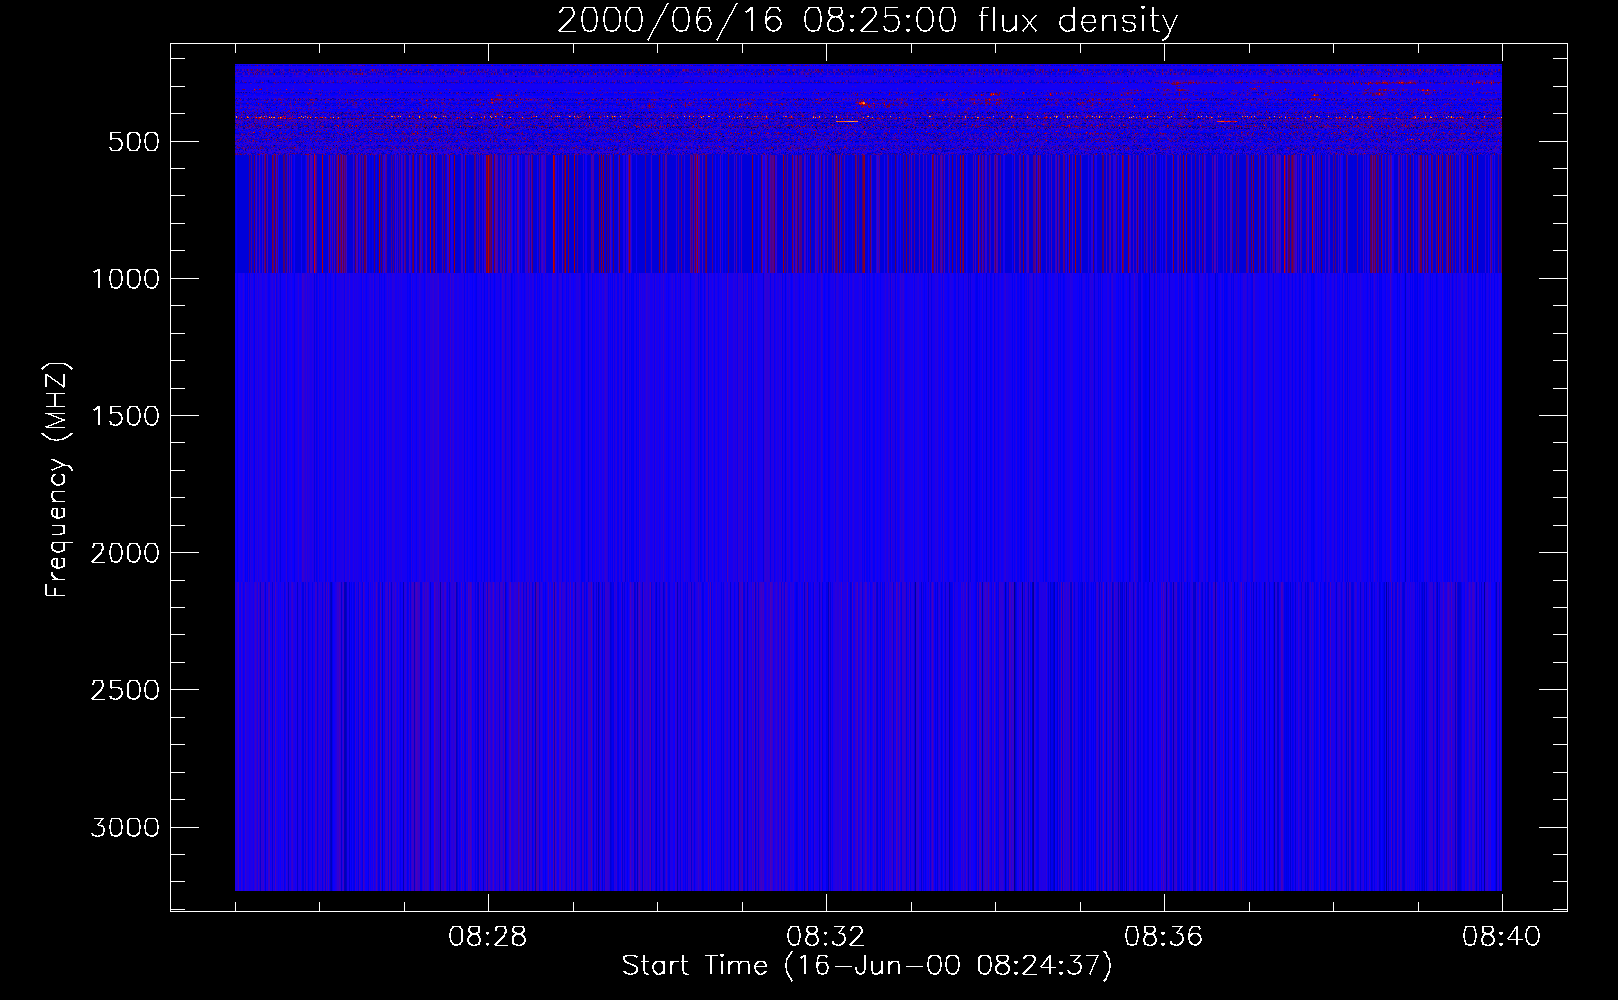
Task: Click the 2000 frequency tick label
Action: 125,553
